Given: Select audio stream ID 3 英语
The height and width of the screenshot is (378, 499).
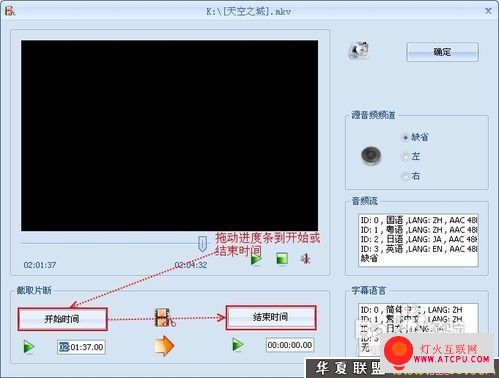Looking at the screenshot, I should point(418,249).
